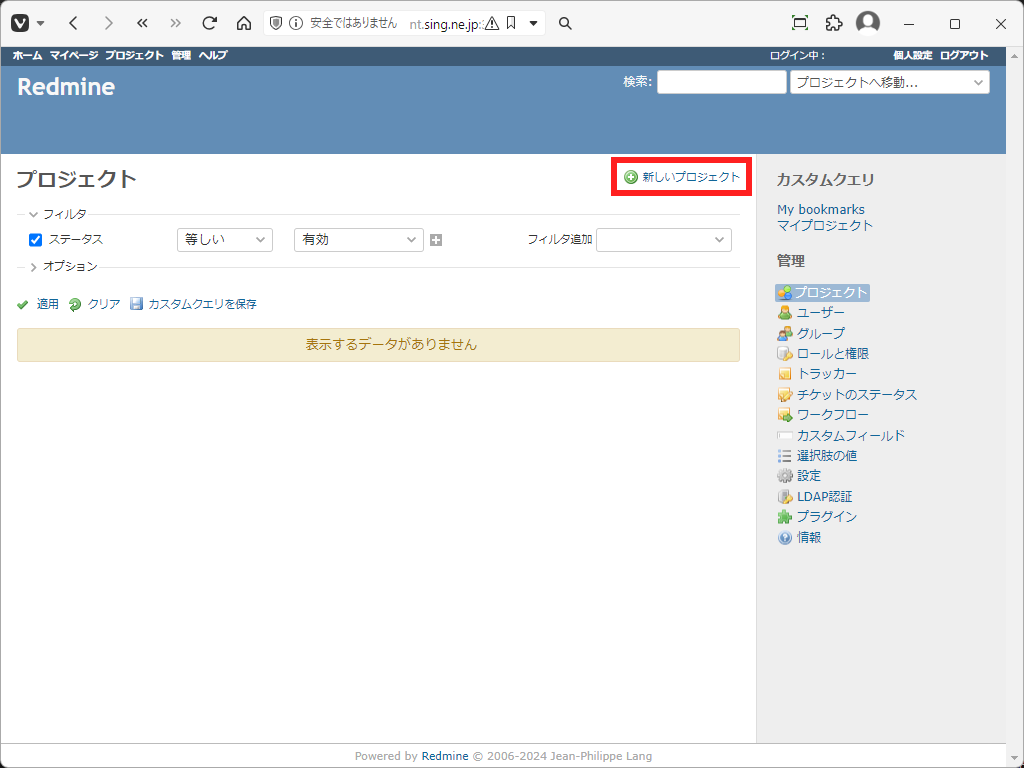Click the browser forward arrow
Image resolution: width=1024 pixels, height=768 pixels.
tap(108, 24)
